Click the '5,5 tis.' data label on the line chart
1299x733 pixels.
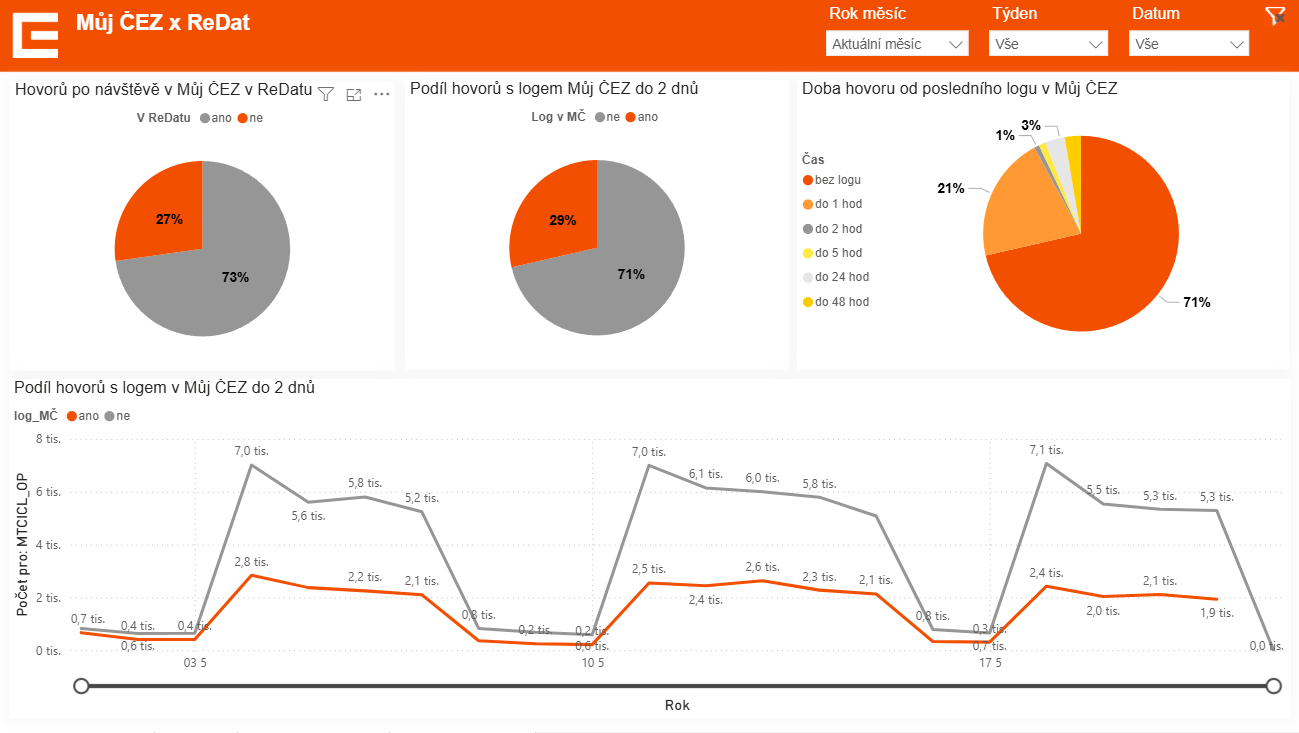(x=1104, y=490)
